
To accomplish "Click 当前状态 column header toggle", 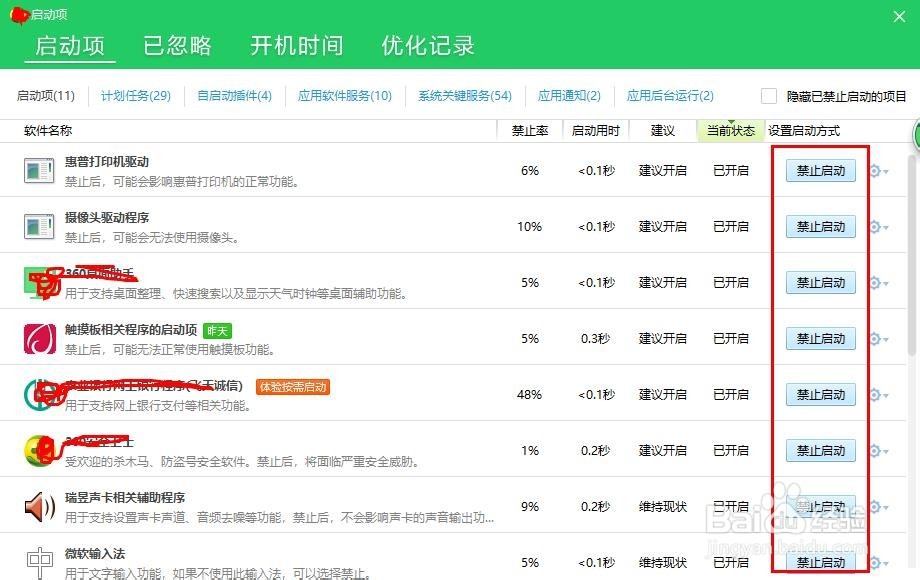I will click(x=730, y=130).
